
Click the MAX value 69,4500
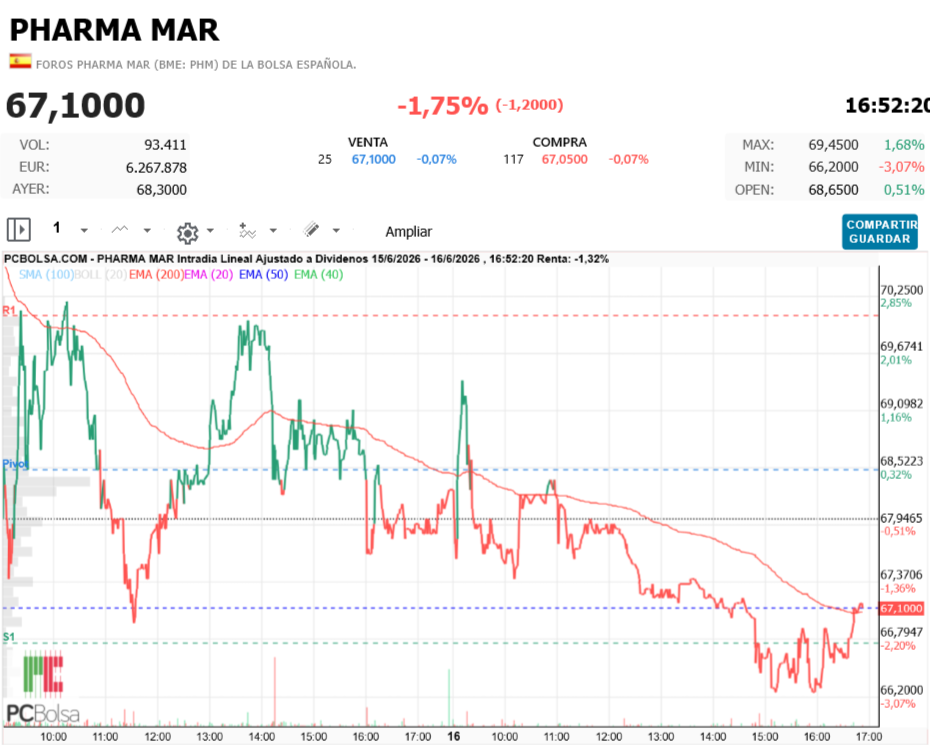coord(833,145)
